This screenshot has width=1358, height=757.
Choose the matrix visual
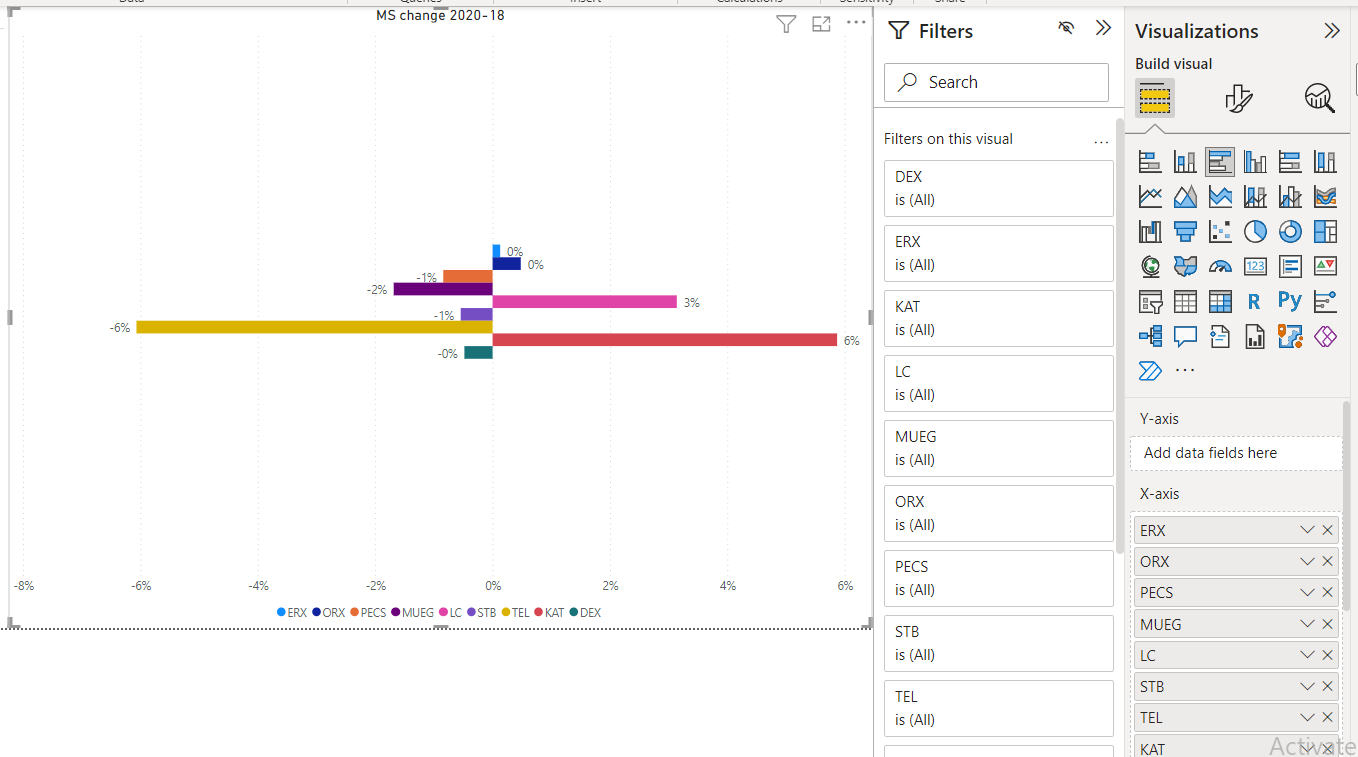click(1220, 301)
